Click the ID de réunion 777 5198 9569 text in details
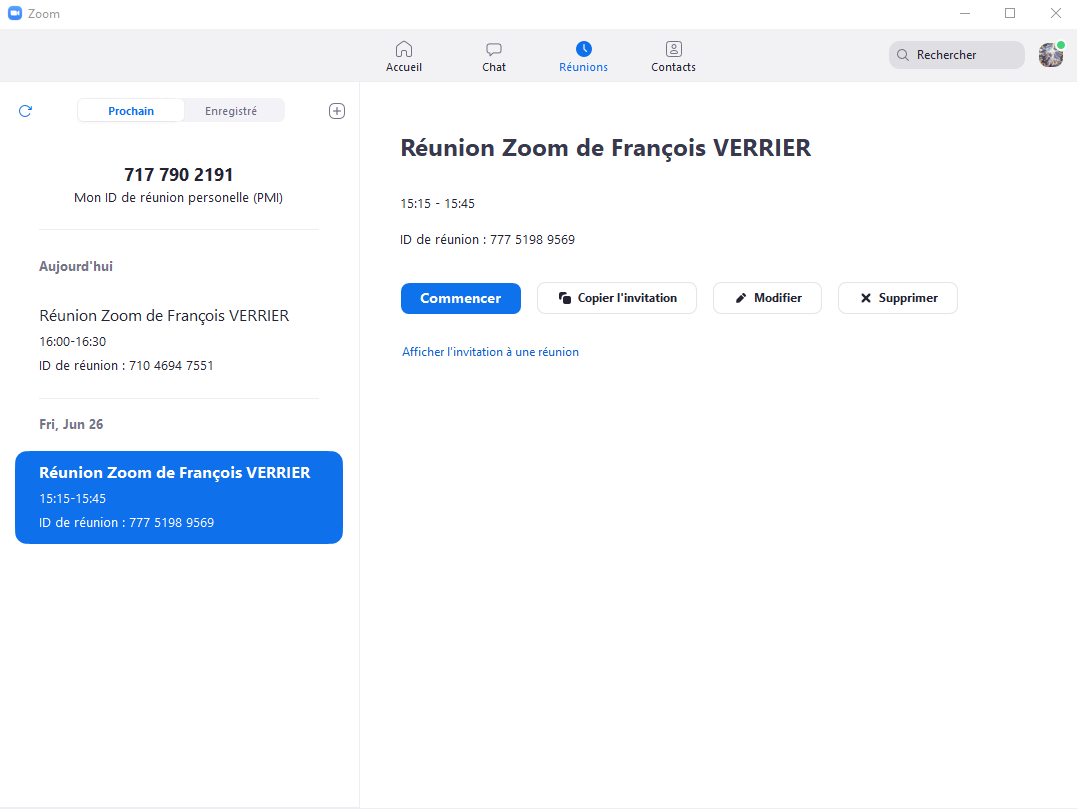1077x809 pixels. pos(488,240)
